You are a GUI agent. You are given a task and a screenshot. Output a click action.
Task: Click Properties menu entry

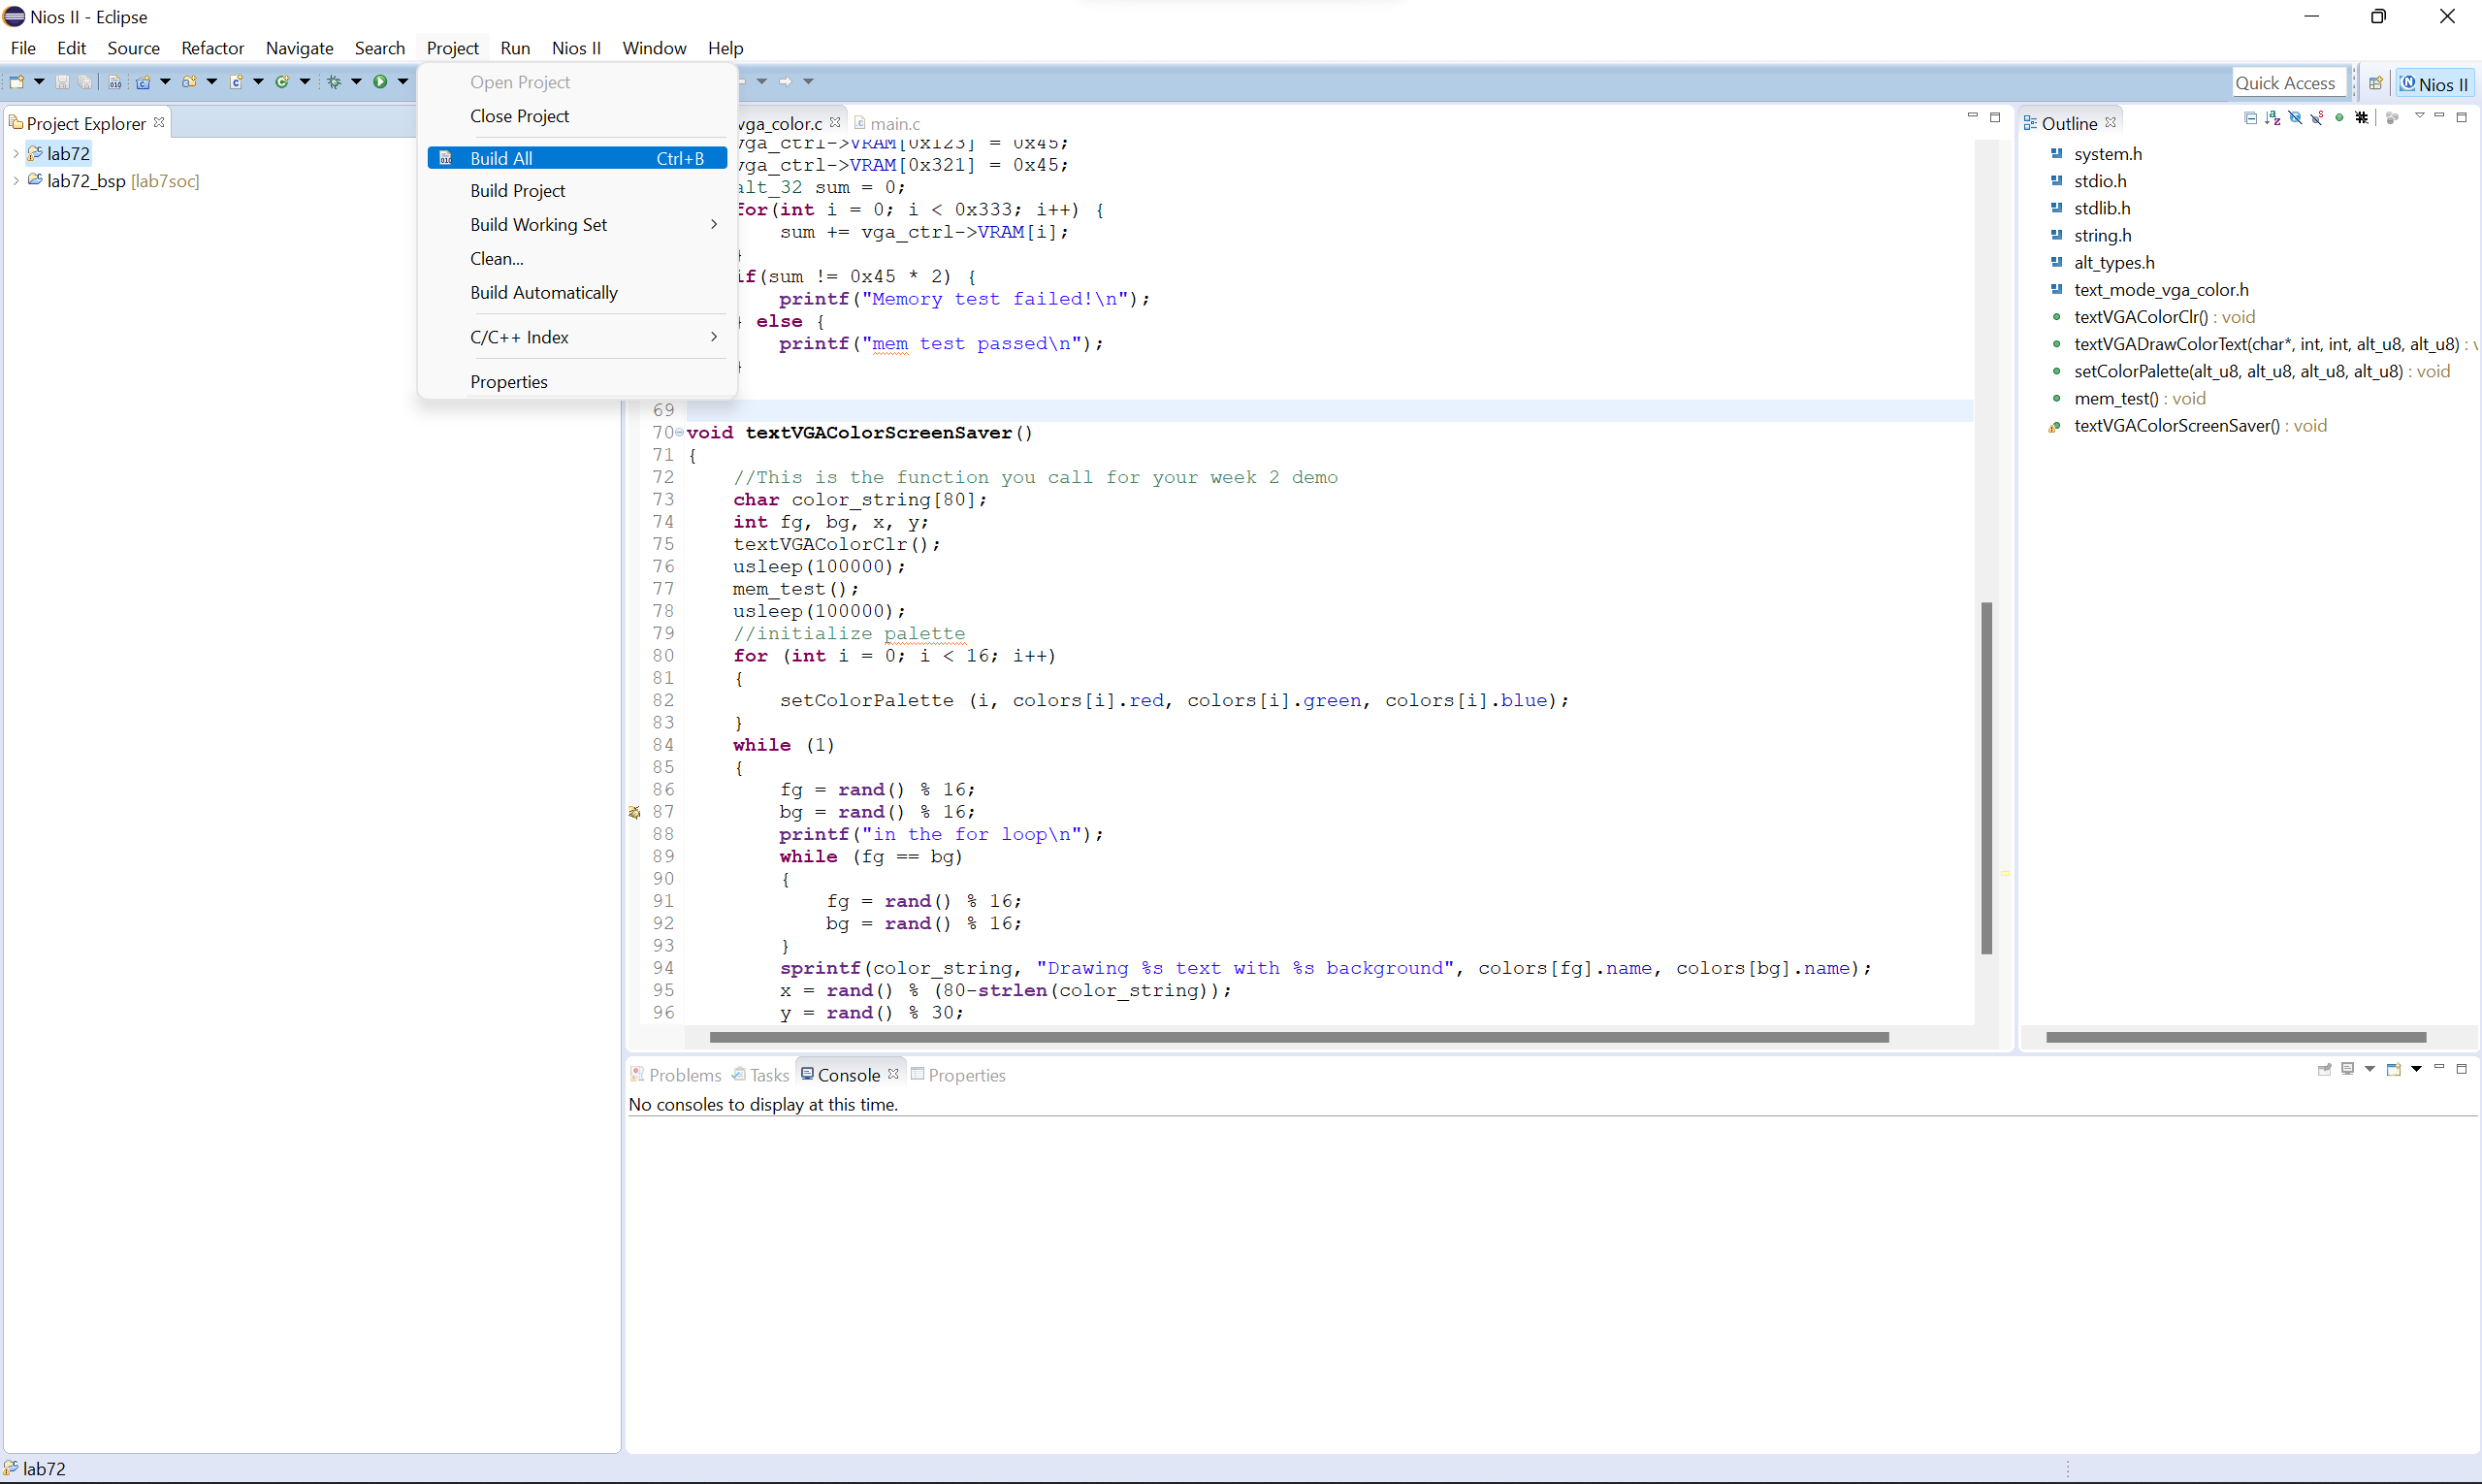507,380
